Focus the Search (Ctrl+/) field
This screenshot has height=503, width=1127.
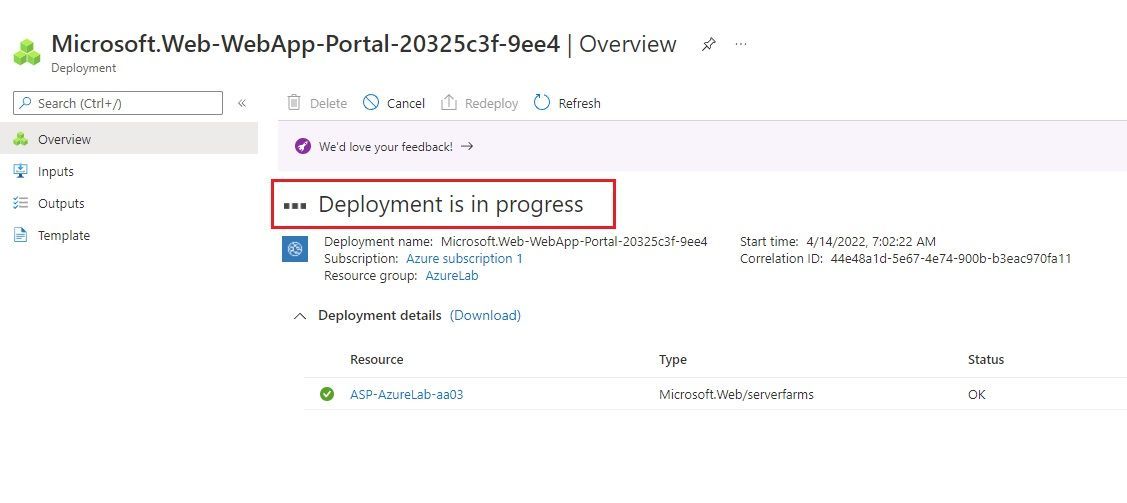click(118, 103)
